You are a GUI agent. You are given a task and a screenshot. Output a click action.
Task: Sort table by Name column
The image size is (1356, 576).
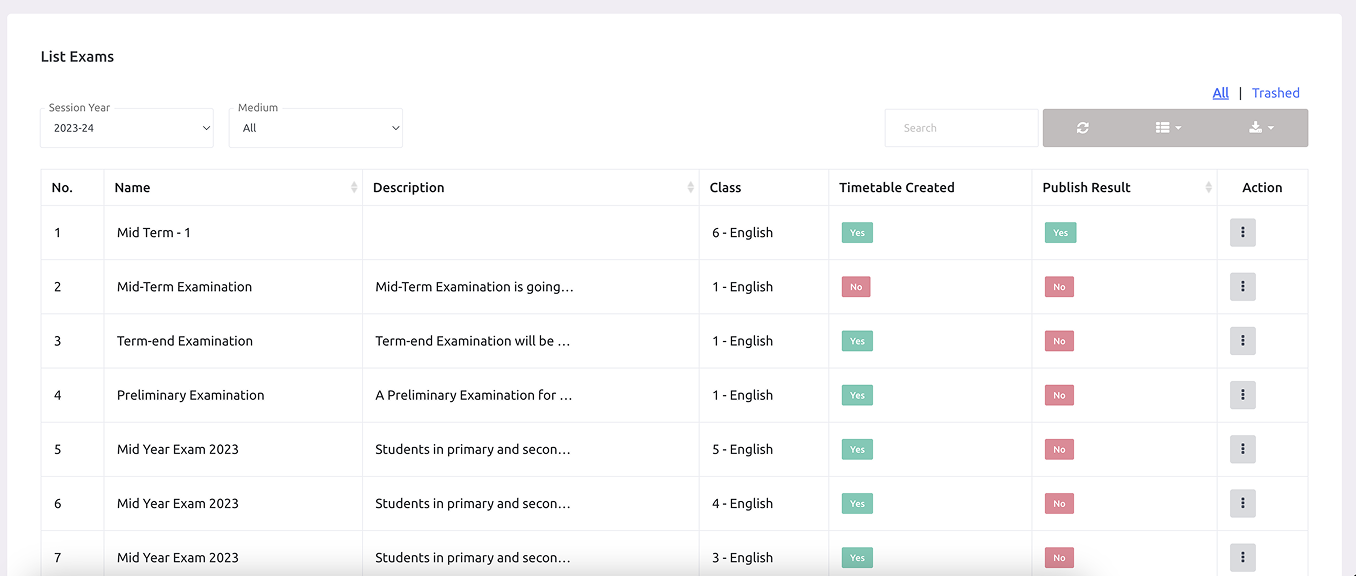[x=233, y=188]
